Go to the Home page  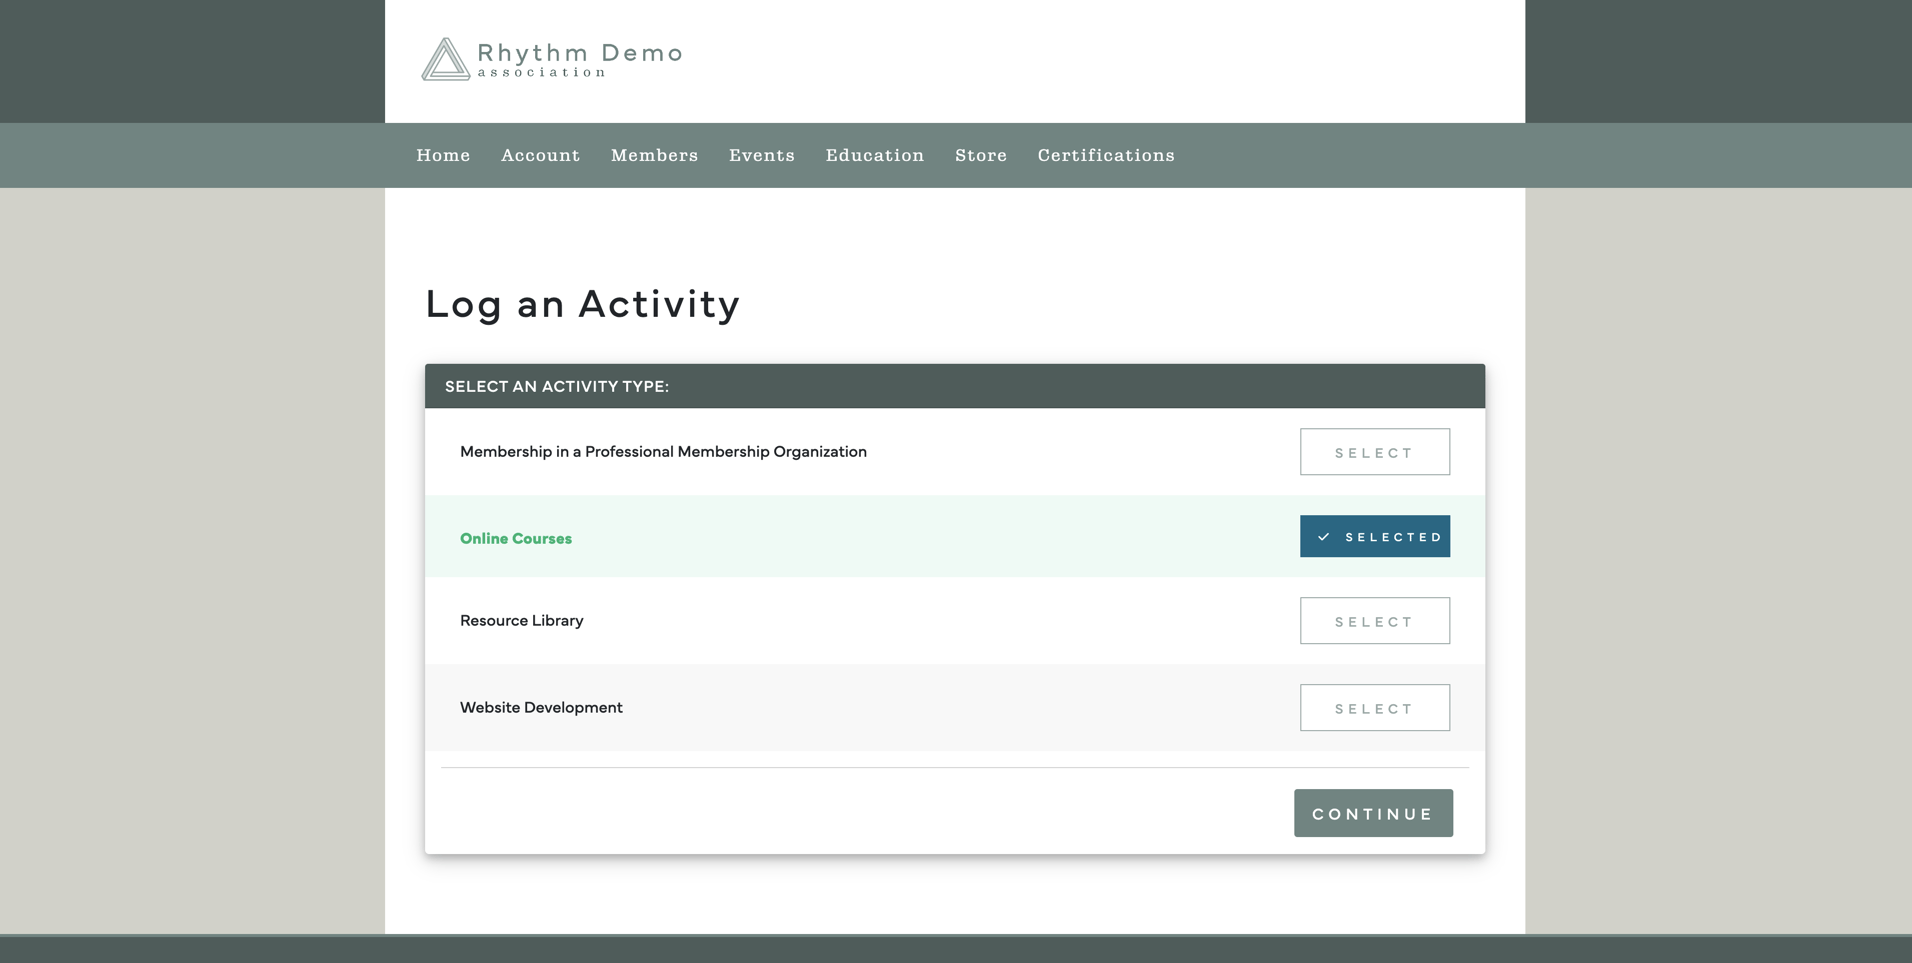443,155
